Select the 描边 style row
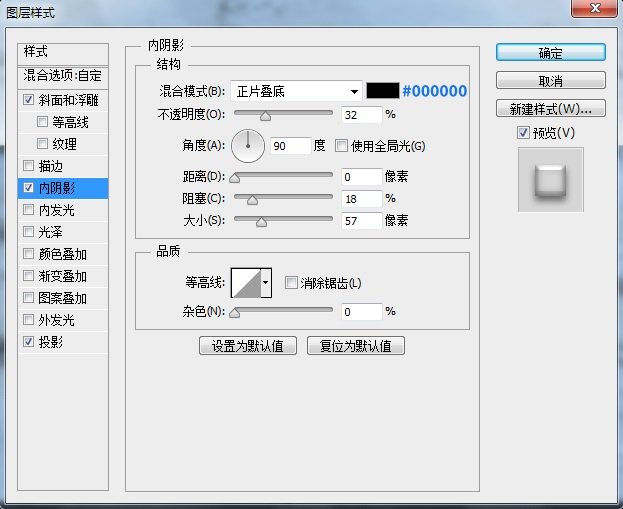Viewport: 623px width, 509px height. tap(63, 166)
